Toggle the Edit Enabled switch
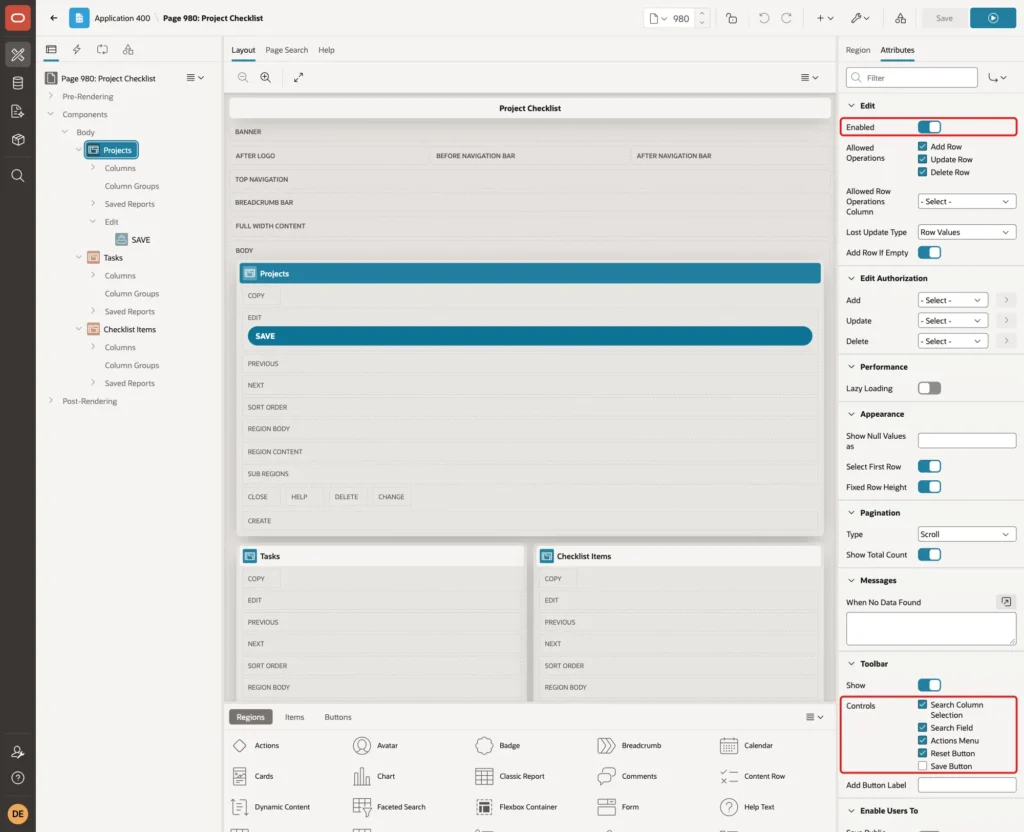The height and width of the screenshot is (832, 1024). [x=929, y=127]
